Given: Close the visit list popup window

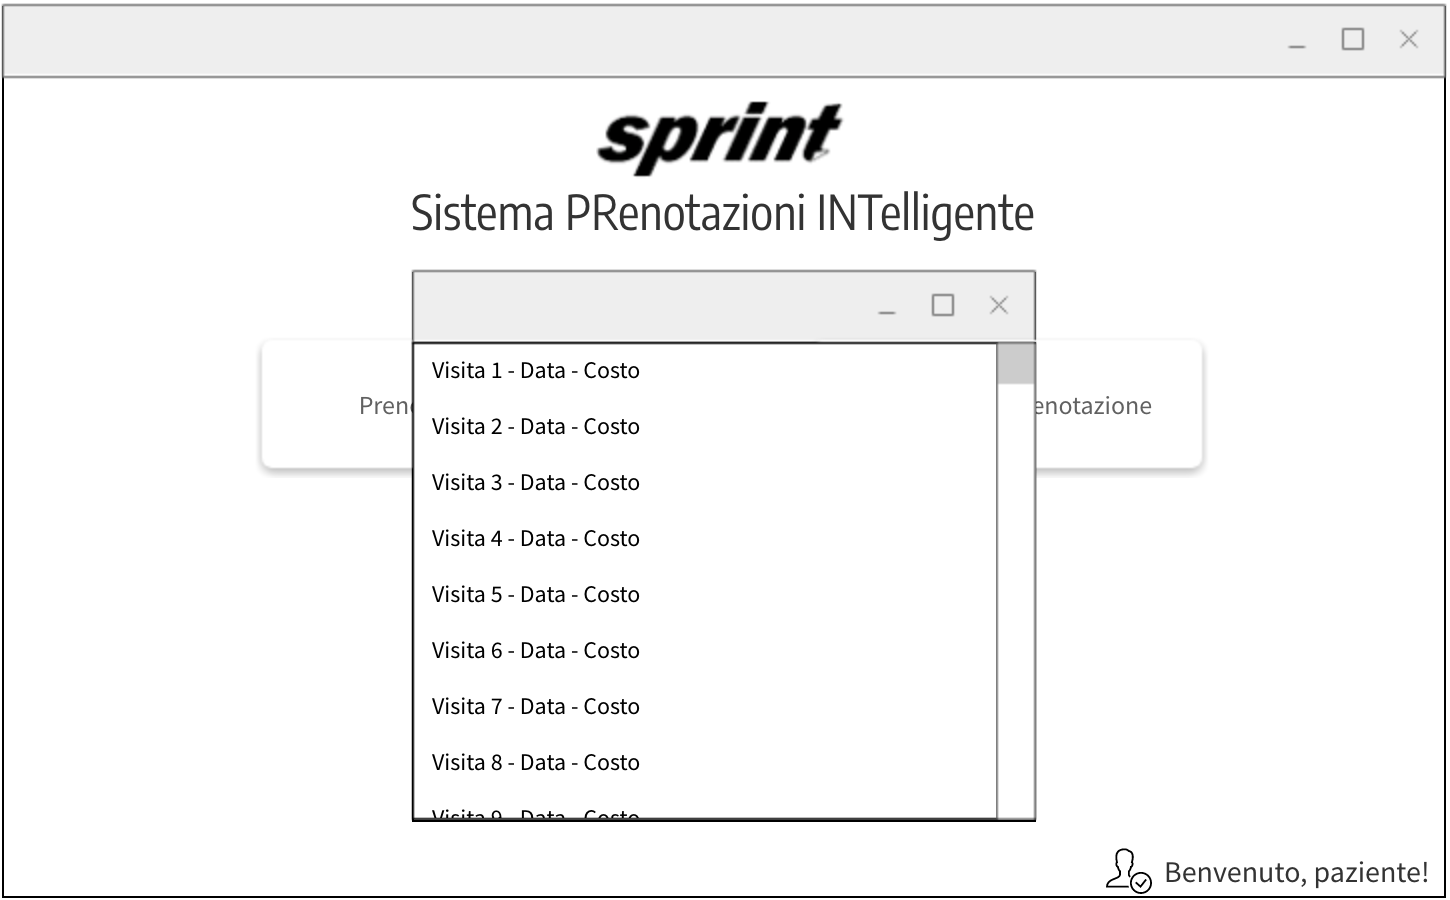Looking at the screenshot, I should [x=998, y=306].
